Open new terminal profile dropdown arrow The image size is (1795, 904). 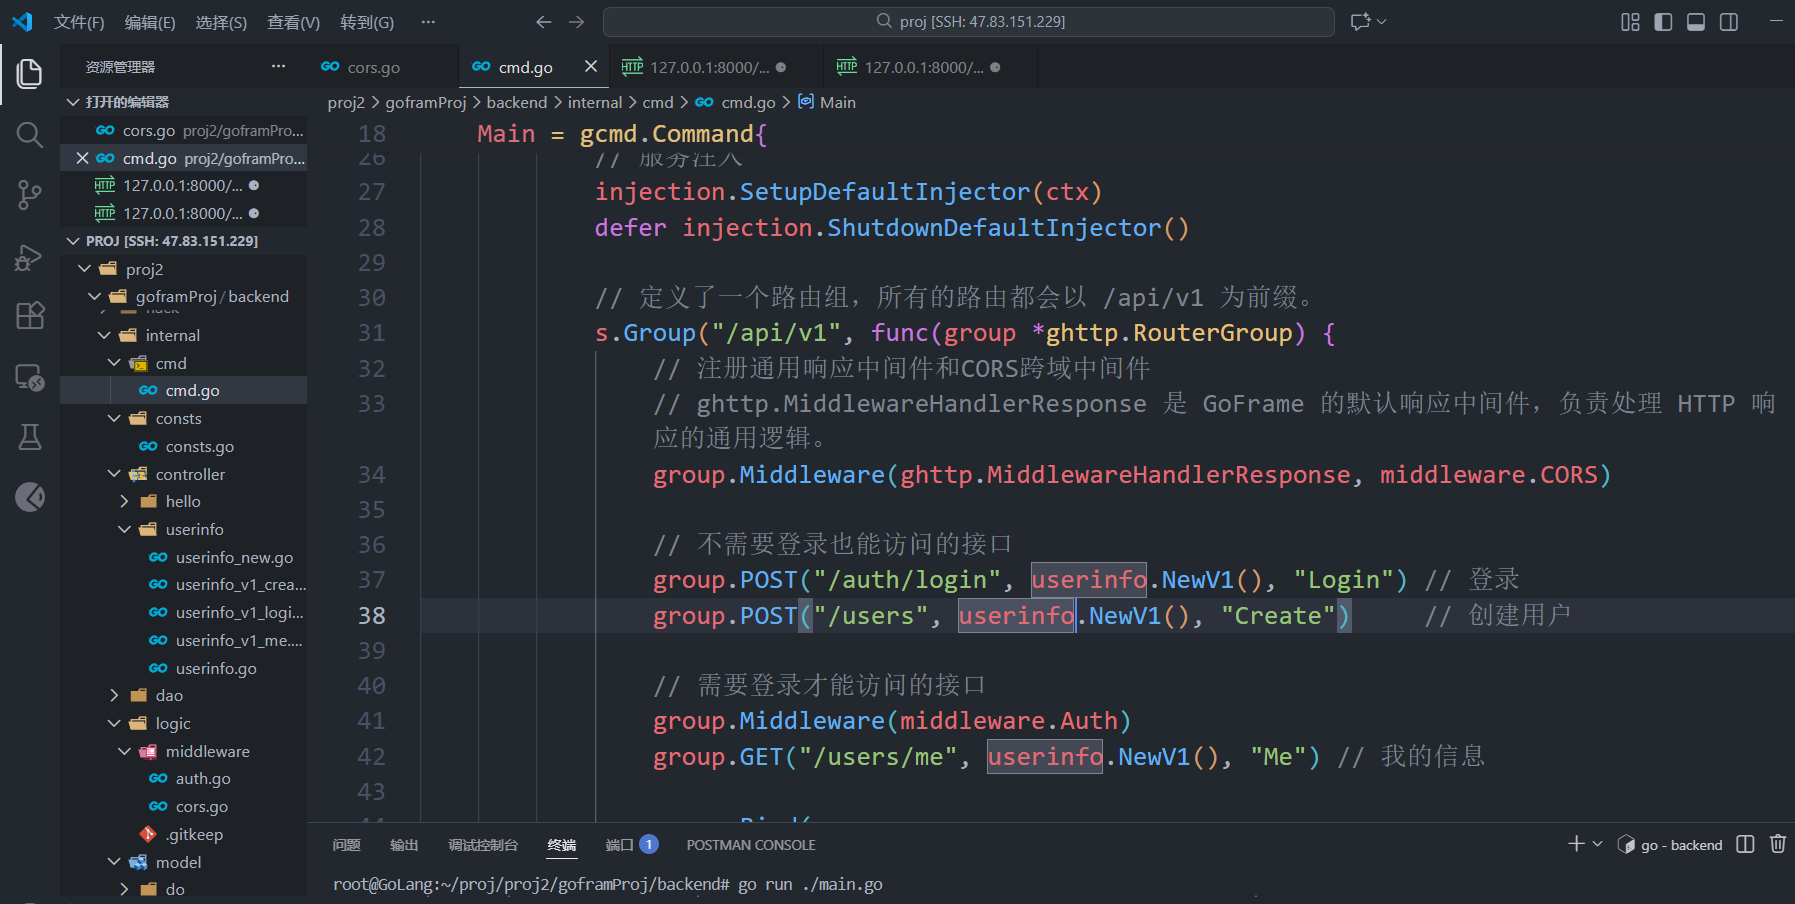pos(1597,844)
